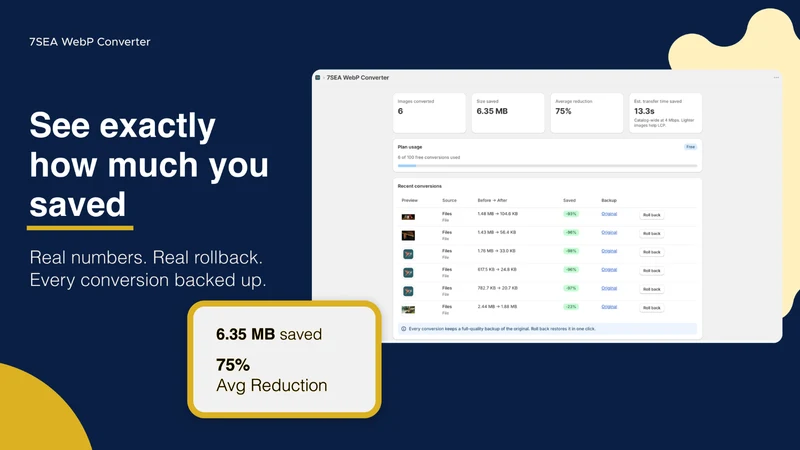The width and height of the screenshot is (800, 450).
Task: Click the Average reduction card showing 75%
Action: [x=587, y=113]
